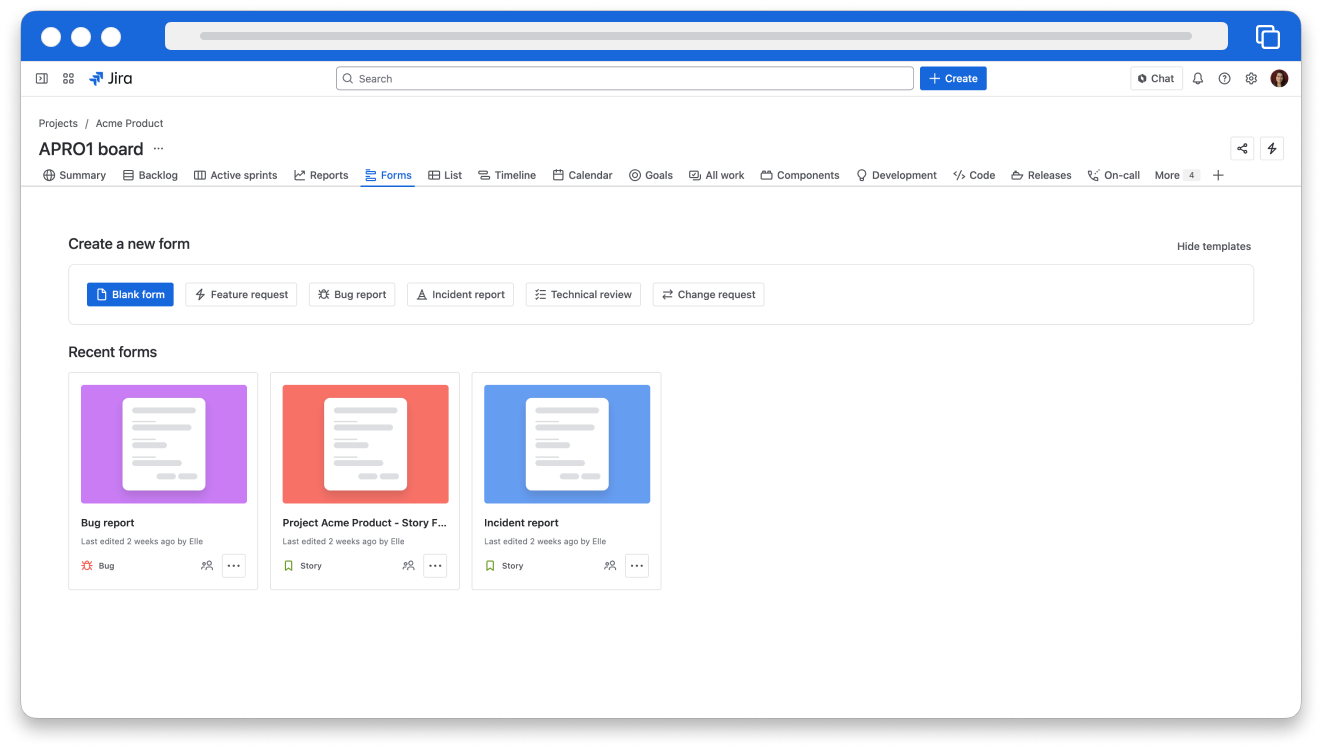The width and height of the screenshot is (1322, 749).
Task: Click the Blank form button
Action: point(130,294)
